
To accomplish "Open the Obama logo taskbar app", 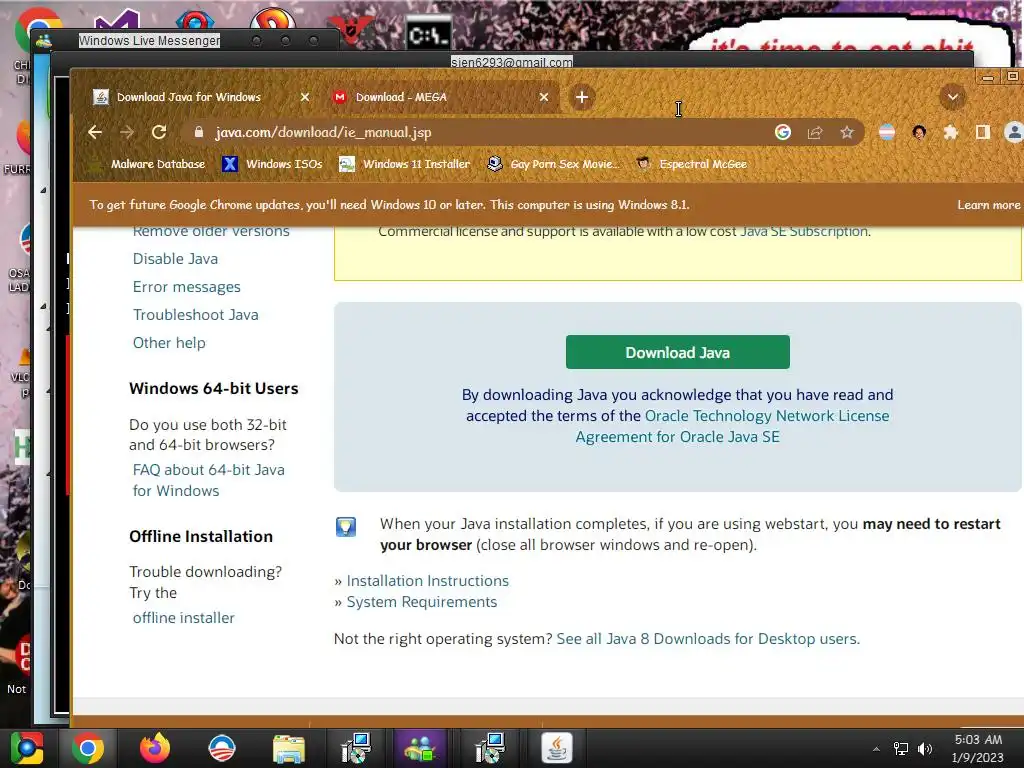I will tap(222, 748).
